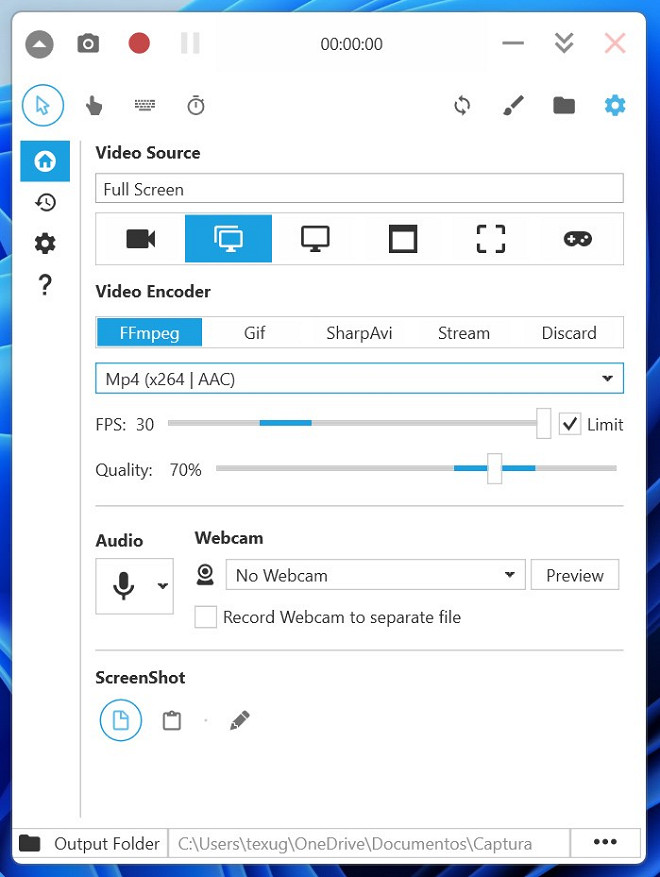Select single screen monitor source icon
Image resolution: width=660 pixels, height=877 pixels.
tap(315, 239)
